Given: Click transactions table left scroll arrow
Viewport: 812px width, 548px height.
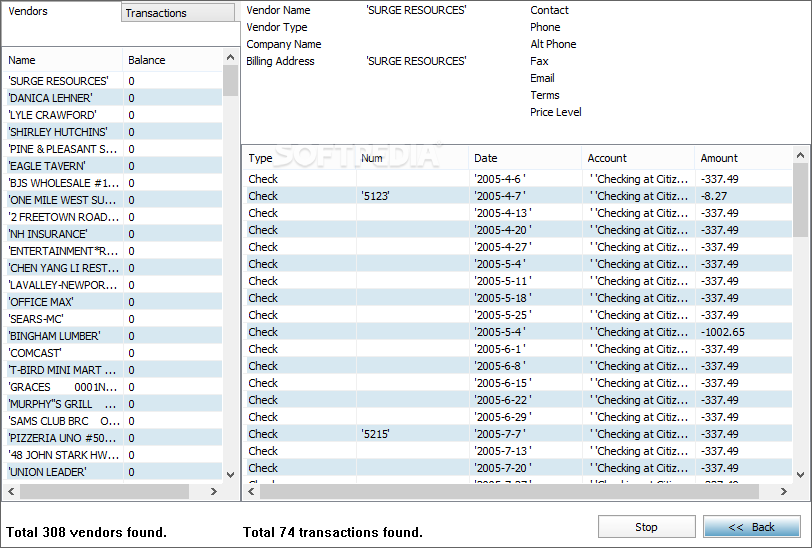Looking at the screenshot, I should tap(251, 492).
